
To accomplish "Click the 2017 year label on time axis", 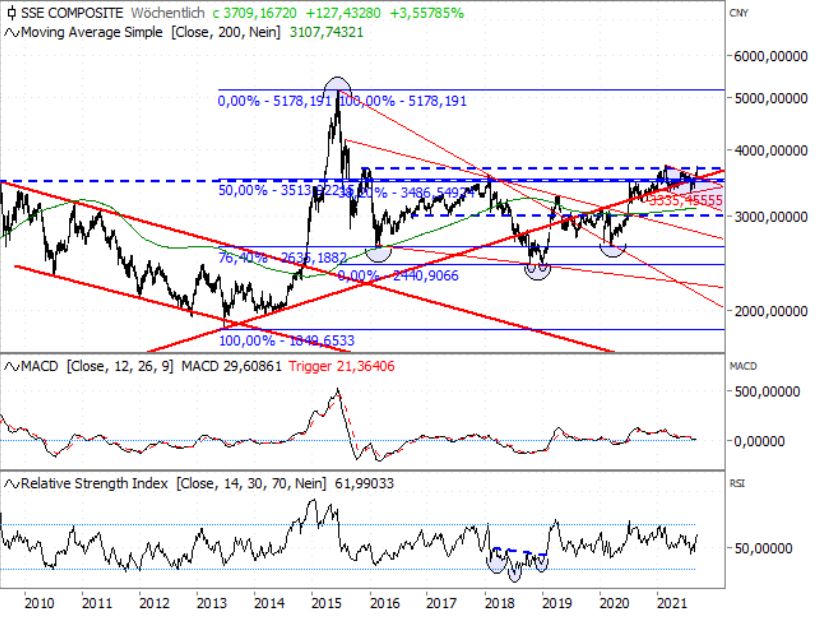I will point(441,603).
